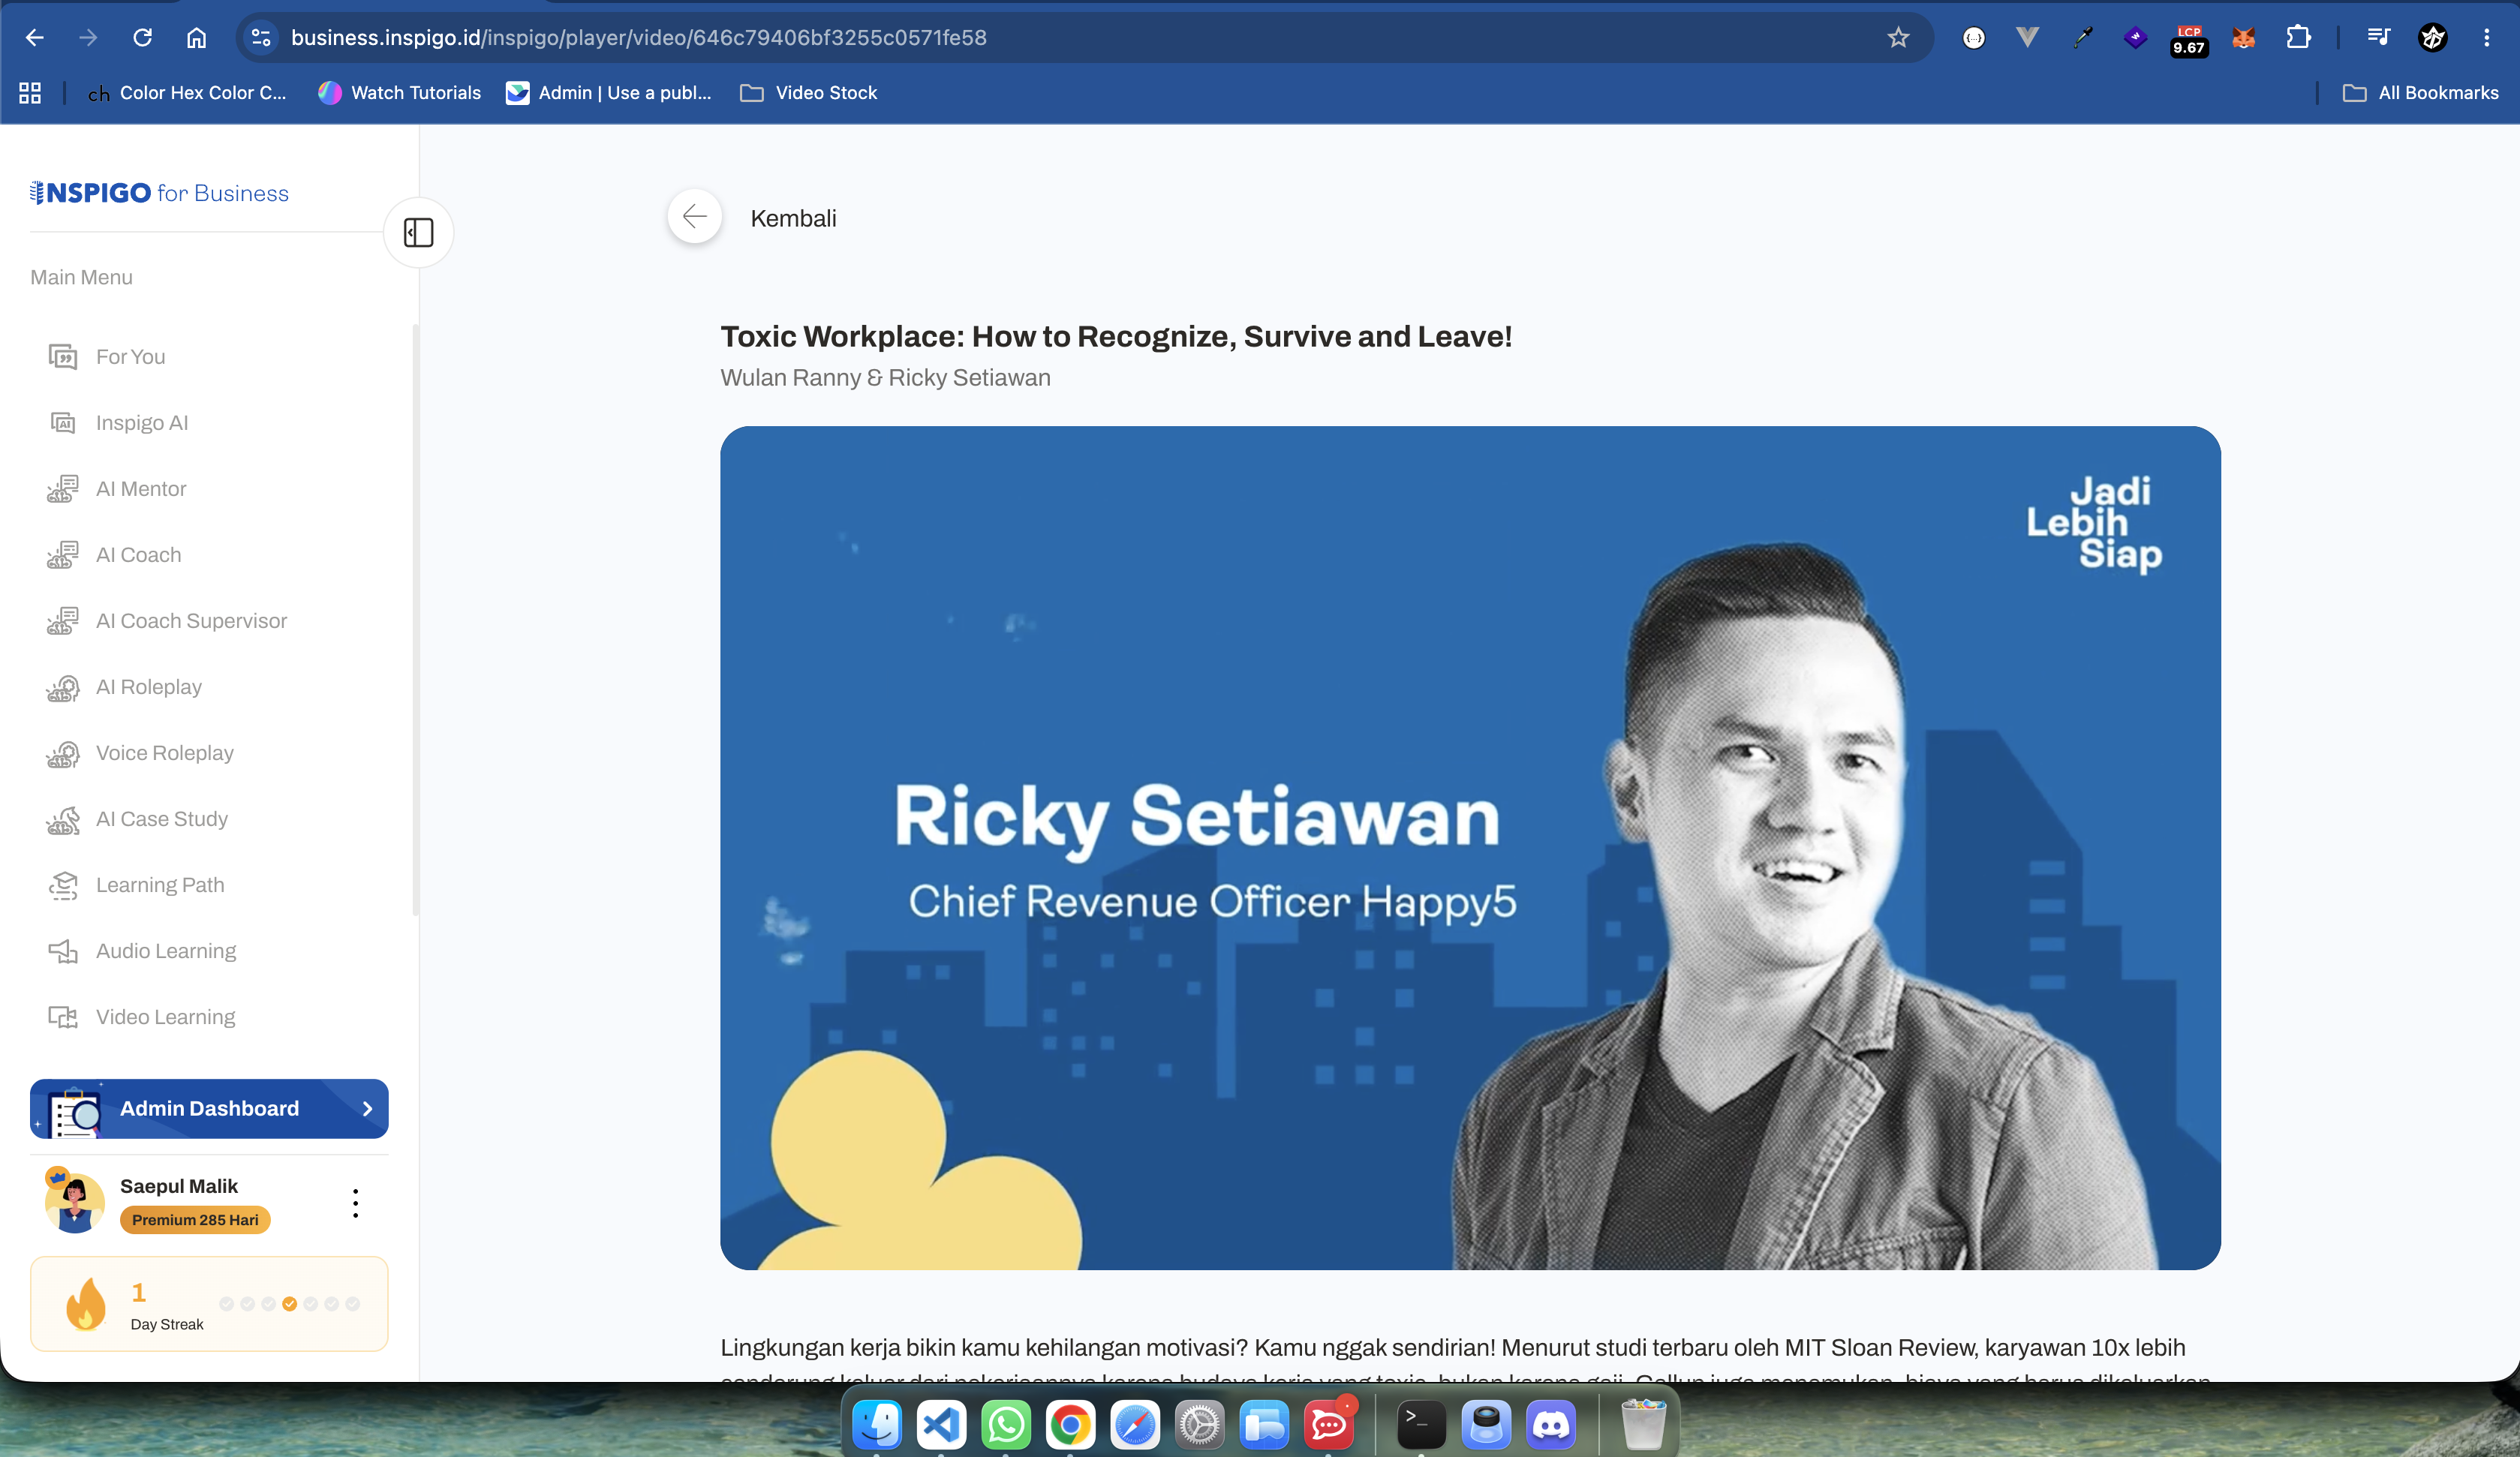Click the browser Home icon
This screenshot has height=1457, width=2520.
tap(196, 38)
